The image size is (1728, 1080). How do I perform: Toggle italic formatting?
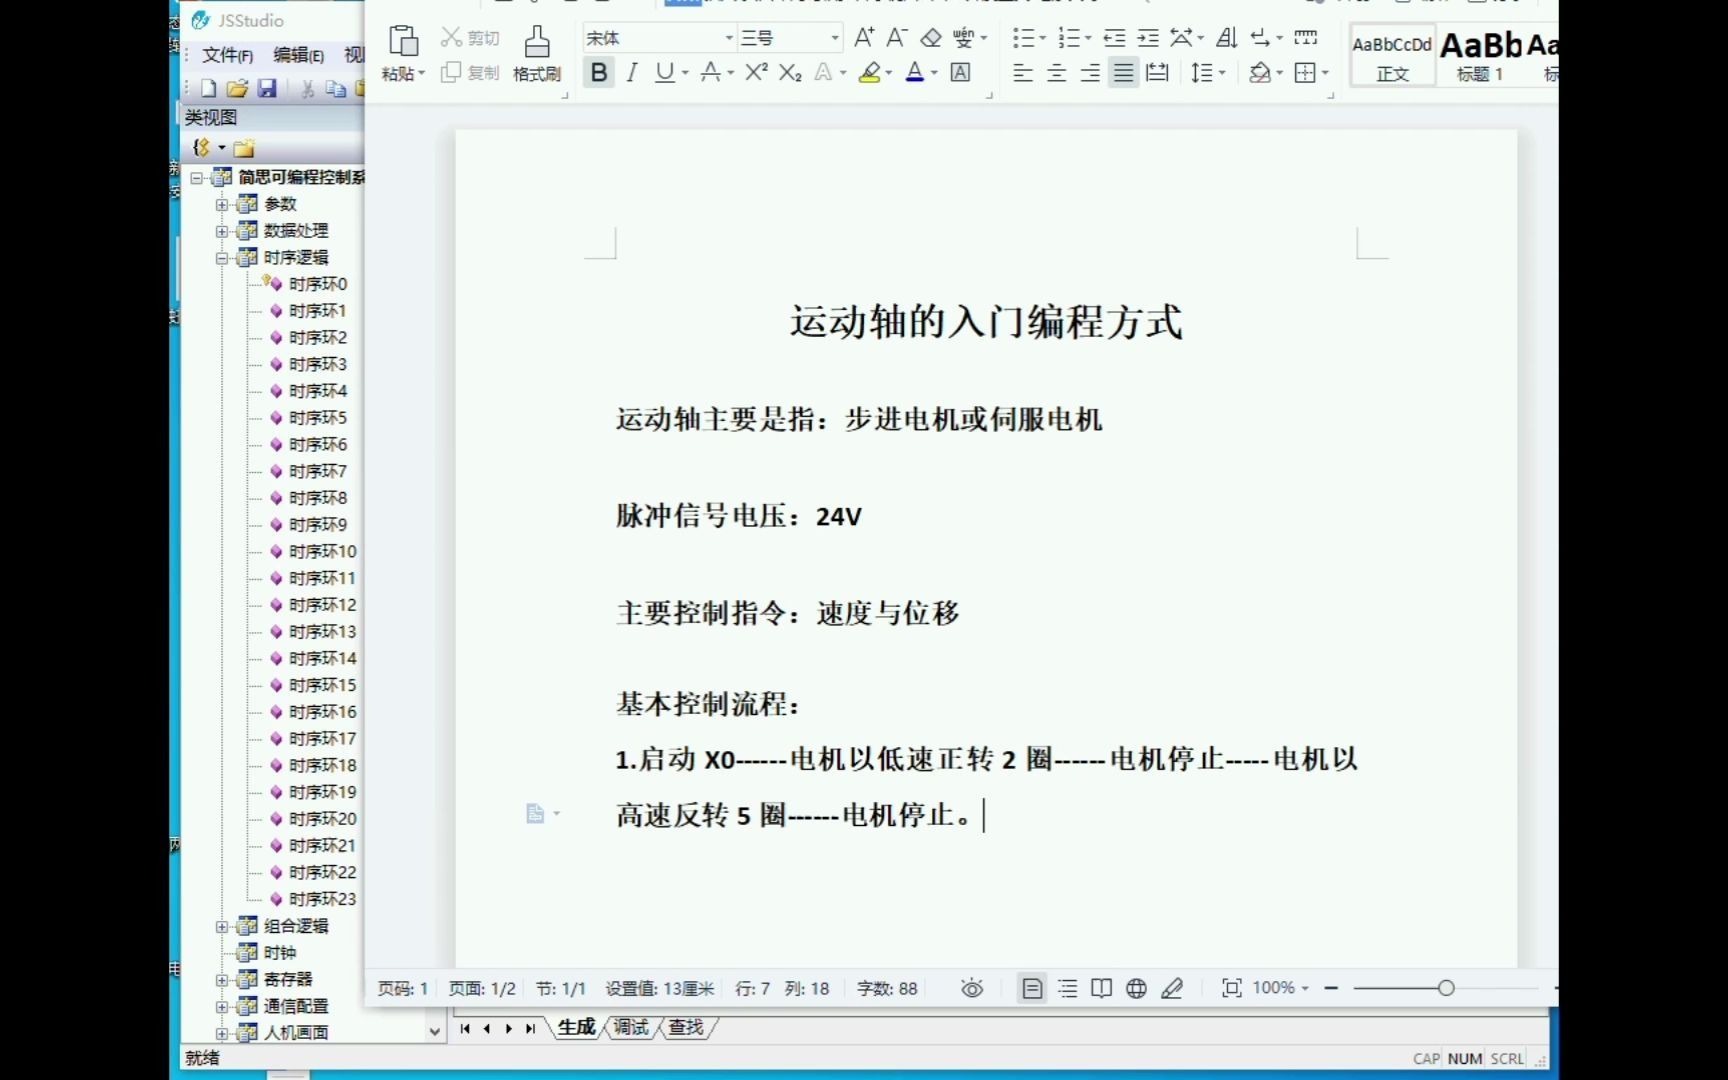click(631, 72)
